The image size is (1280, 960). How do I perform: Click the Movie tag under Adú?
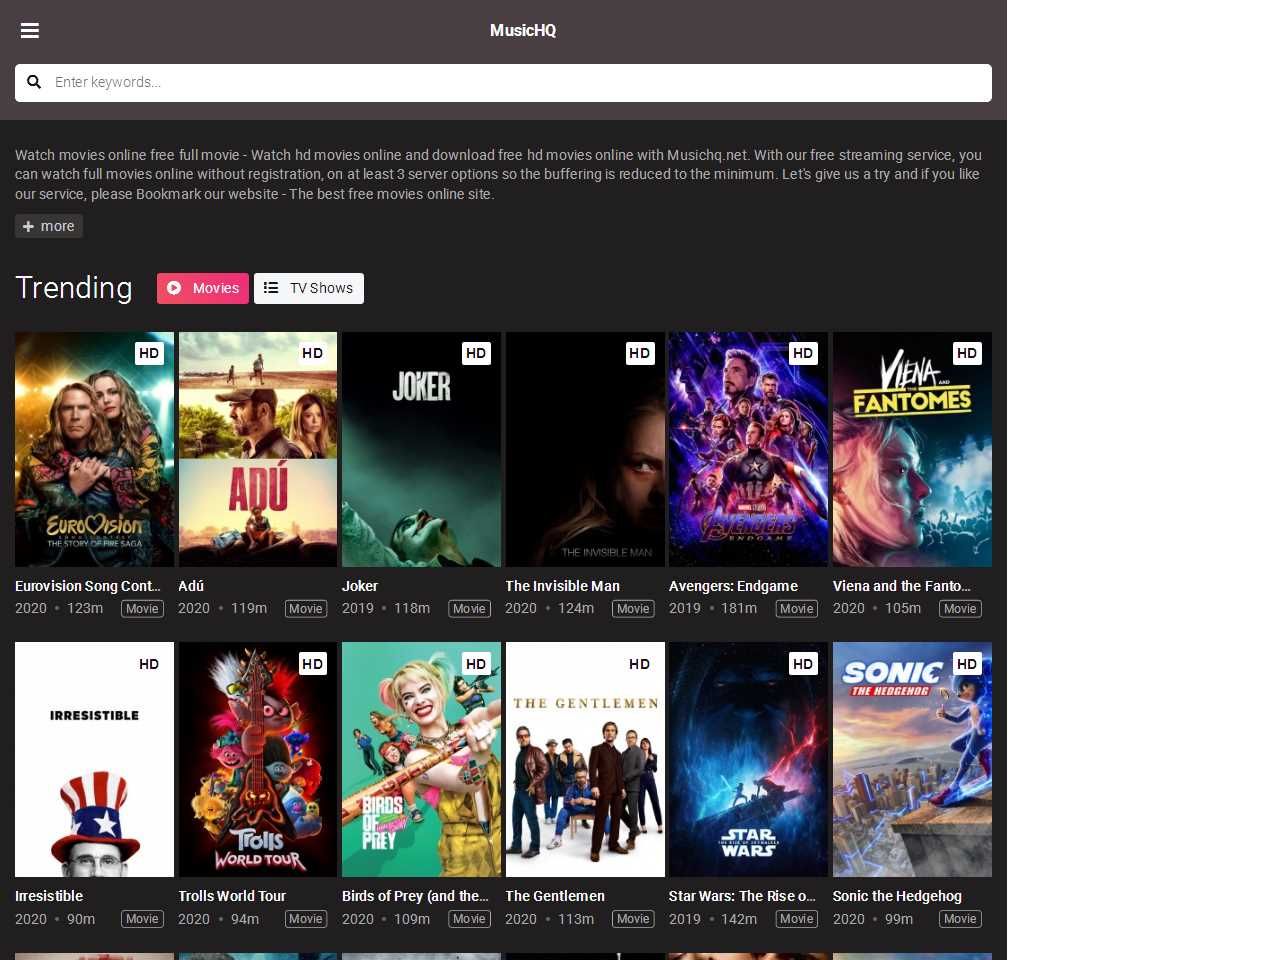click(x=306, y=609)
